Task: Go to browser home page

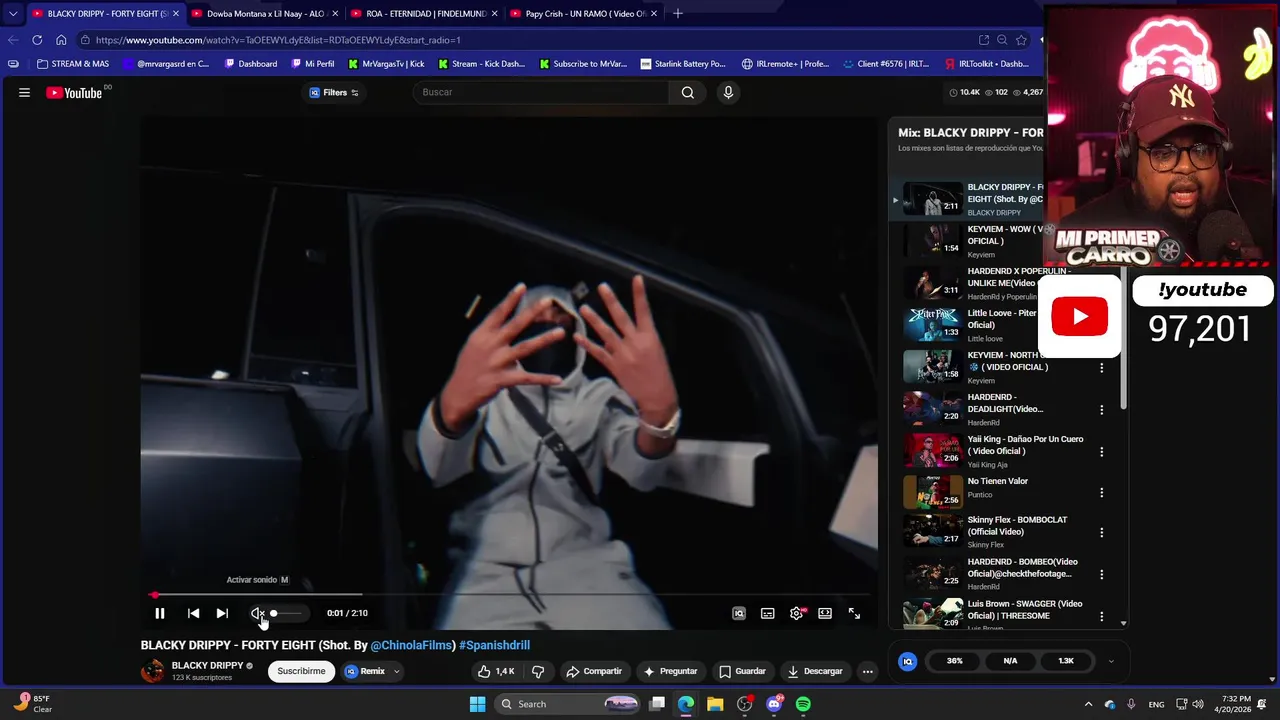Action: click(61, 40)
